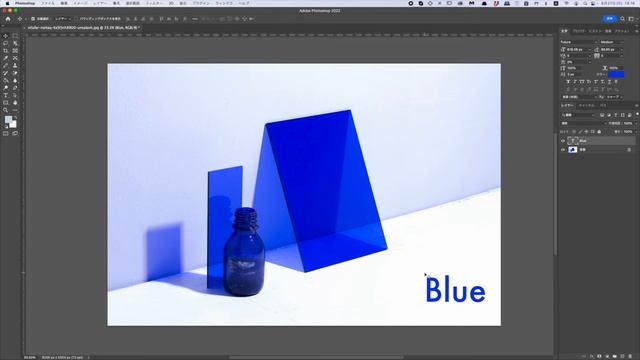Hide the 背景 layer eye icon
The width and height of the screenshot is (640, 360).
tap(563, 150)
